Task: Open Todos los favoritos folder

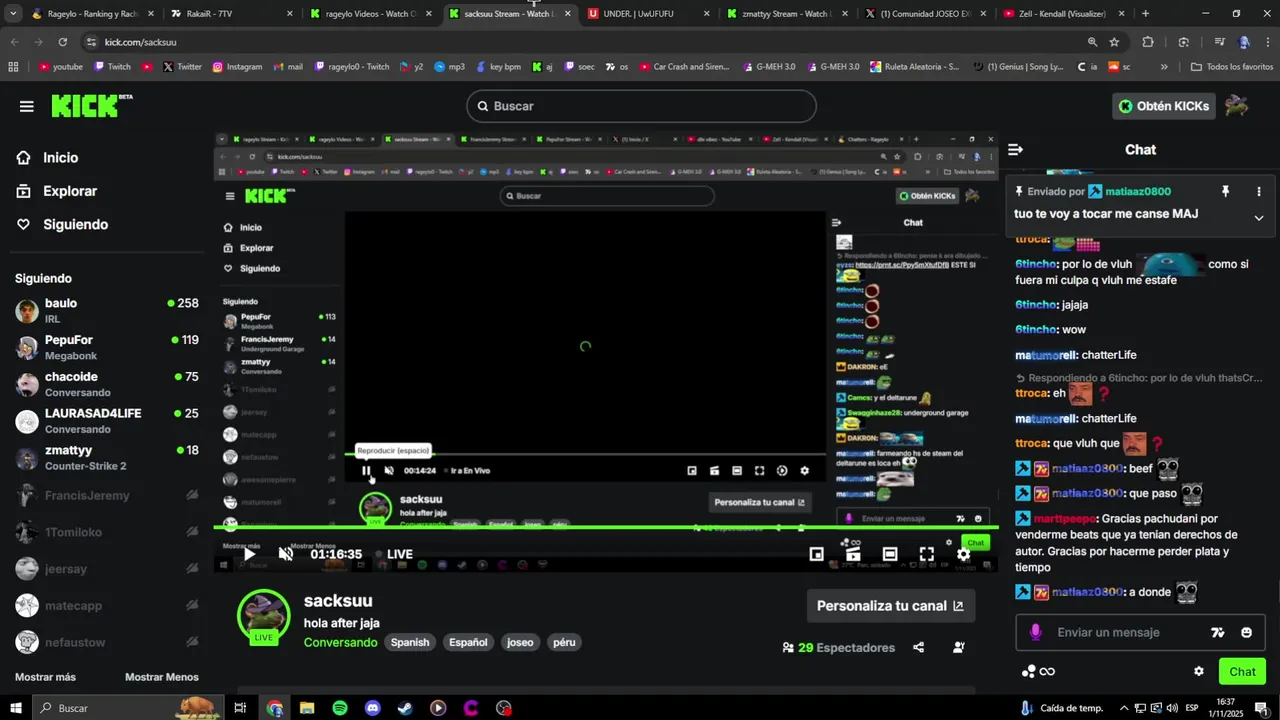Action: pos(1232,67)
